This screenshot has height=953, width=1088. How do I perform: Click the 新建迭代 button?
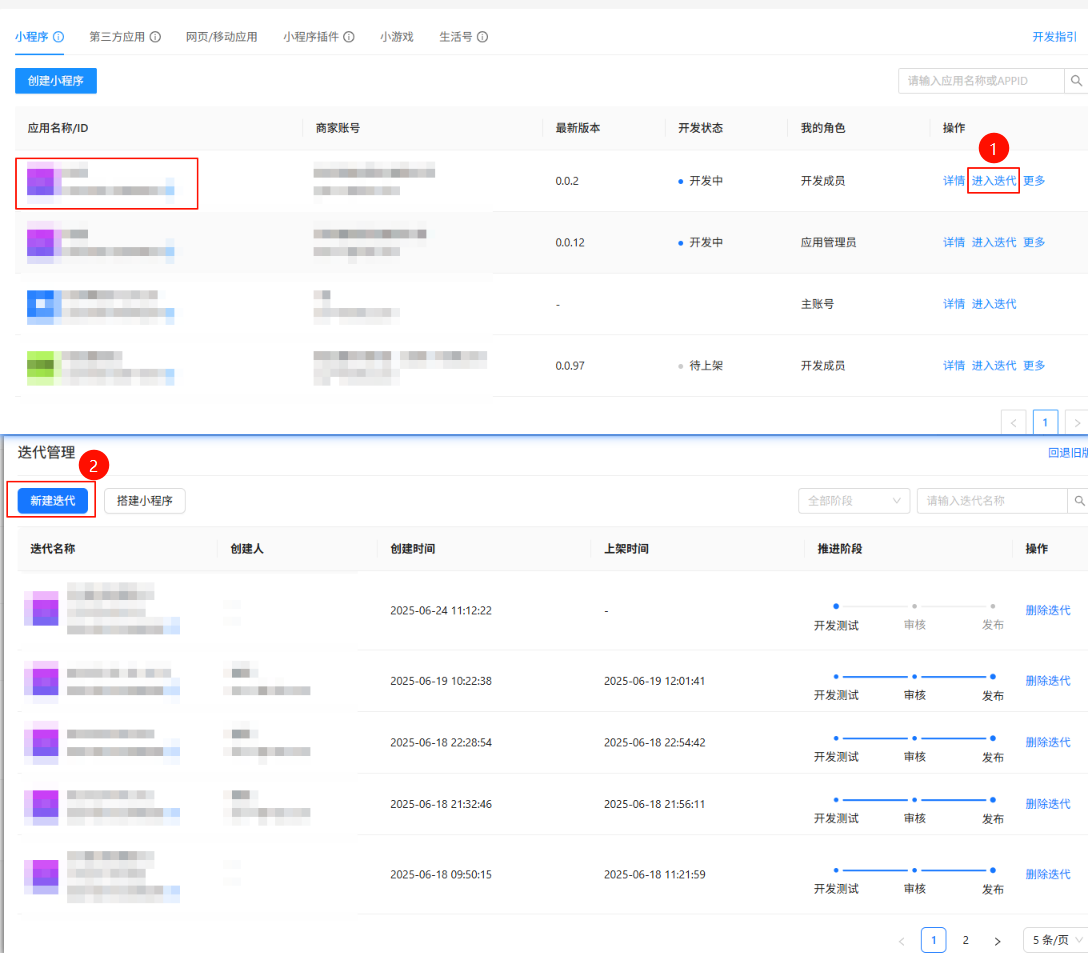click(52, 500)
